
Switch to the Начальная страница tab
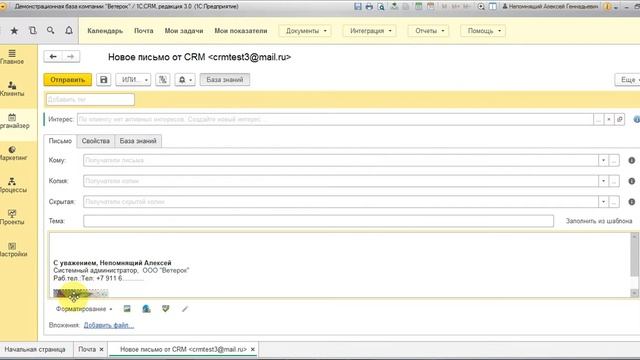click(35, 349)
